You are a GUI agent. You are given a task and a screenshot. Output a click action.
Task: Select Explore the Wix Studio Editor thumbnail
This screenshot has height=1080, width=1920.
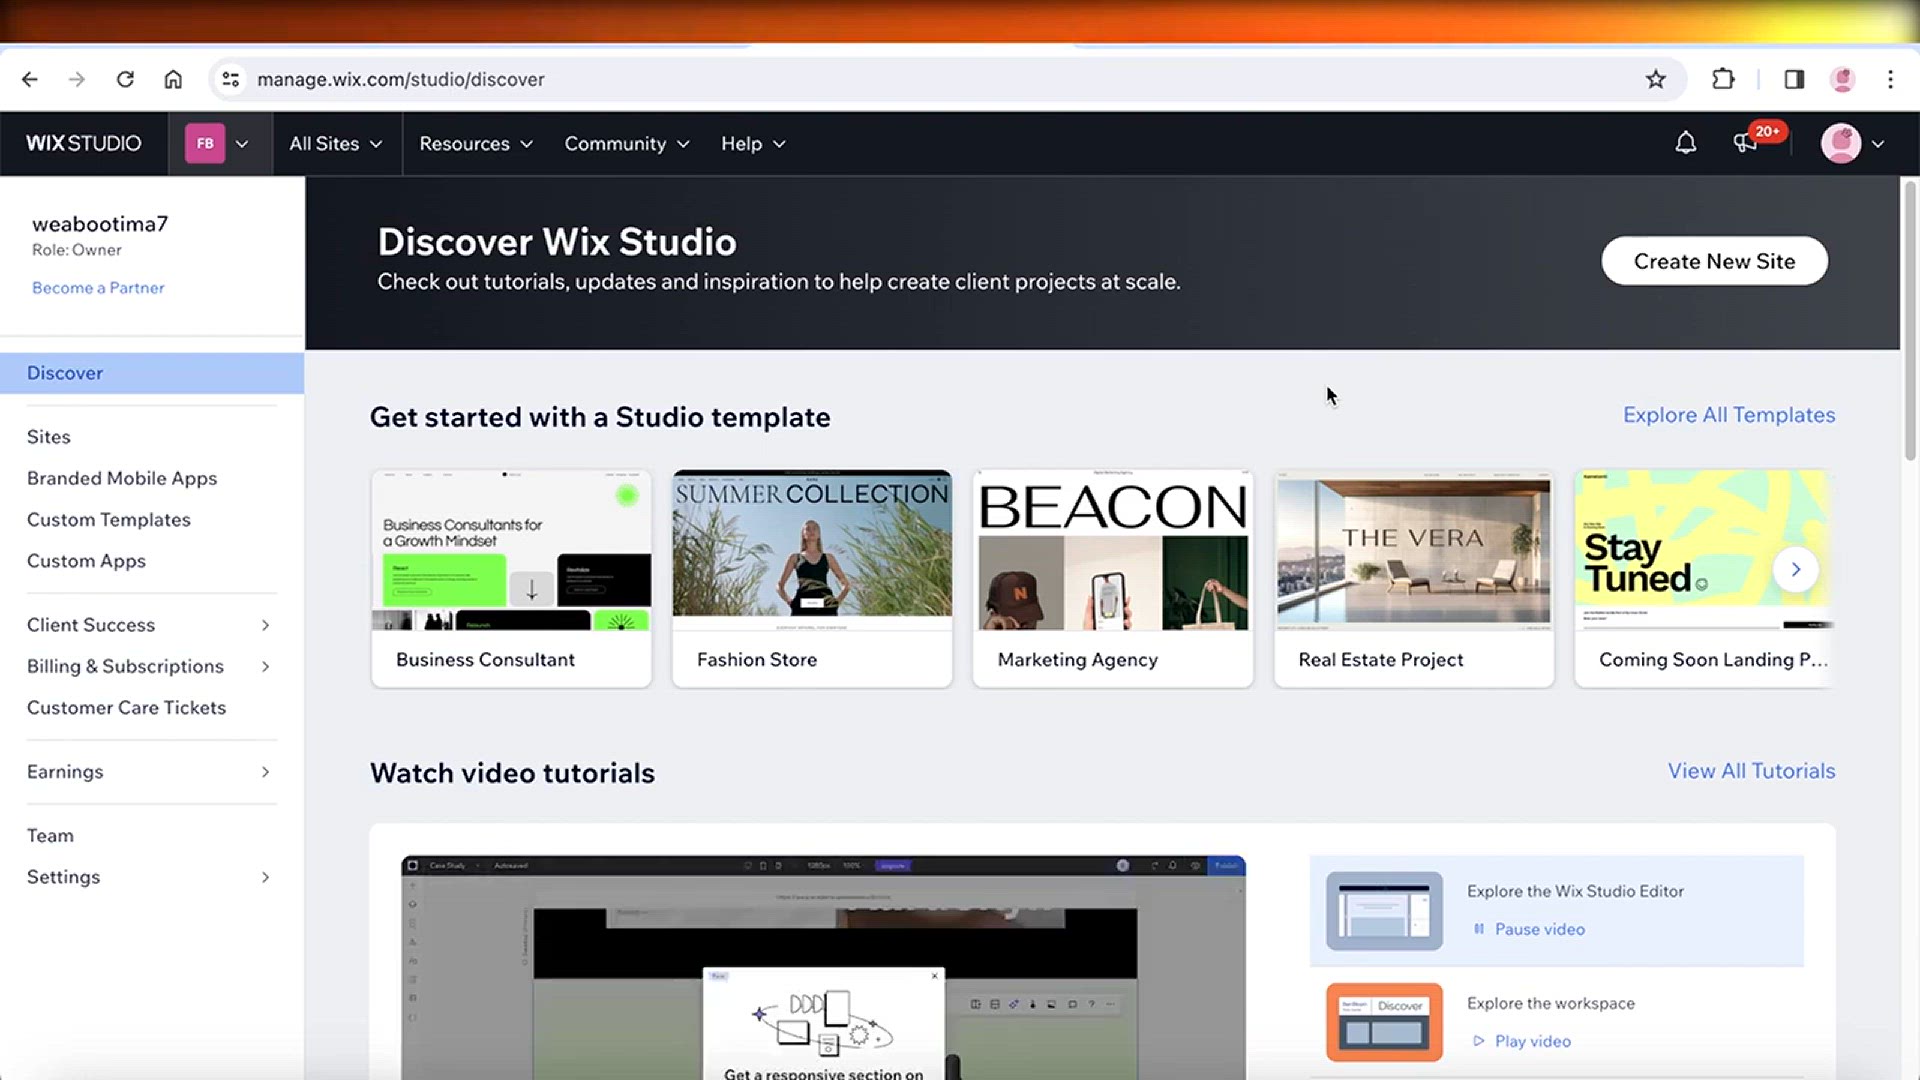1384,911
